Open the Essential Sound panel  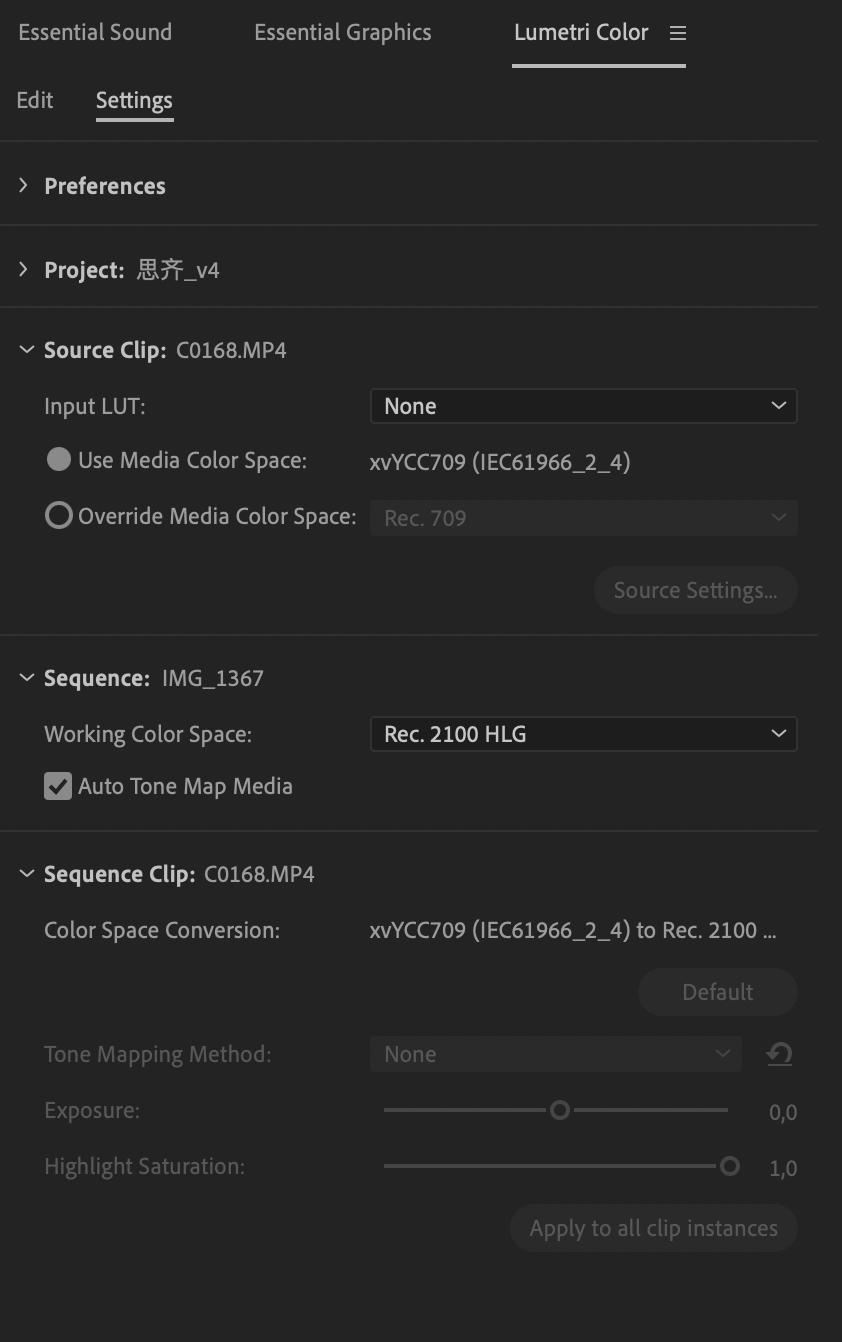(x=94, y=32)
